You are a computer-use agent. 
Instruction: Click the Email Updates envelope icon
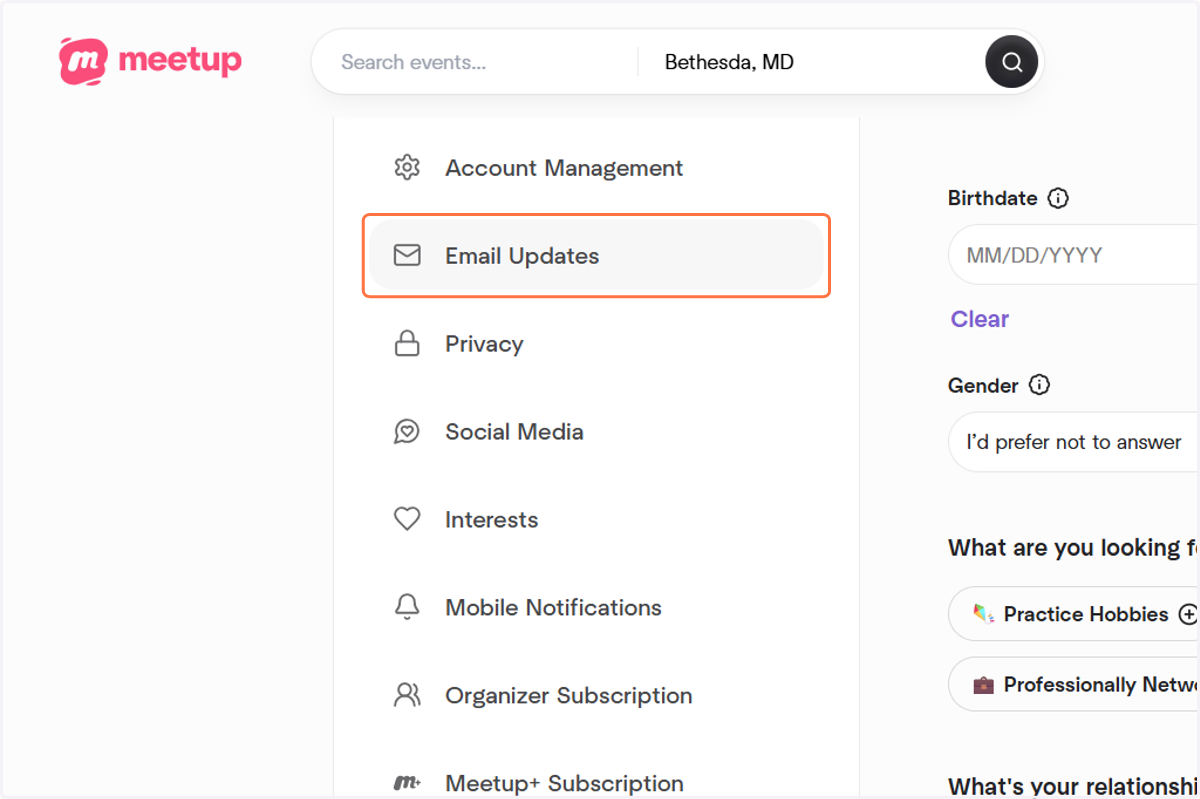[x=407, y=255]
